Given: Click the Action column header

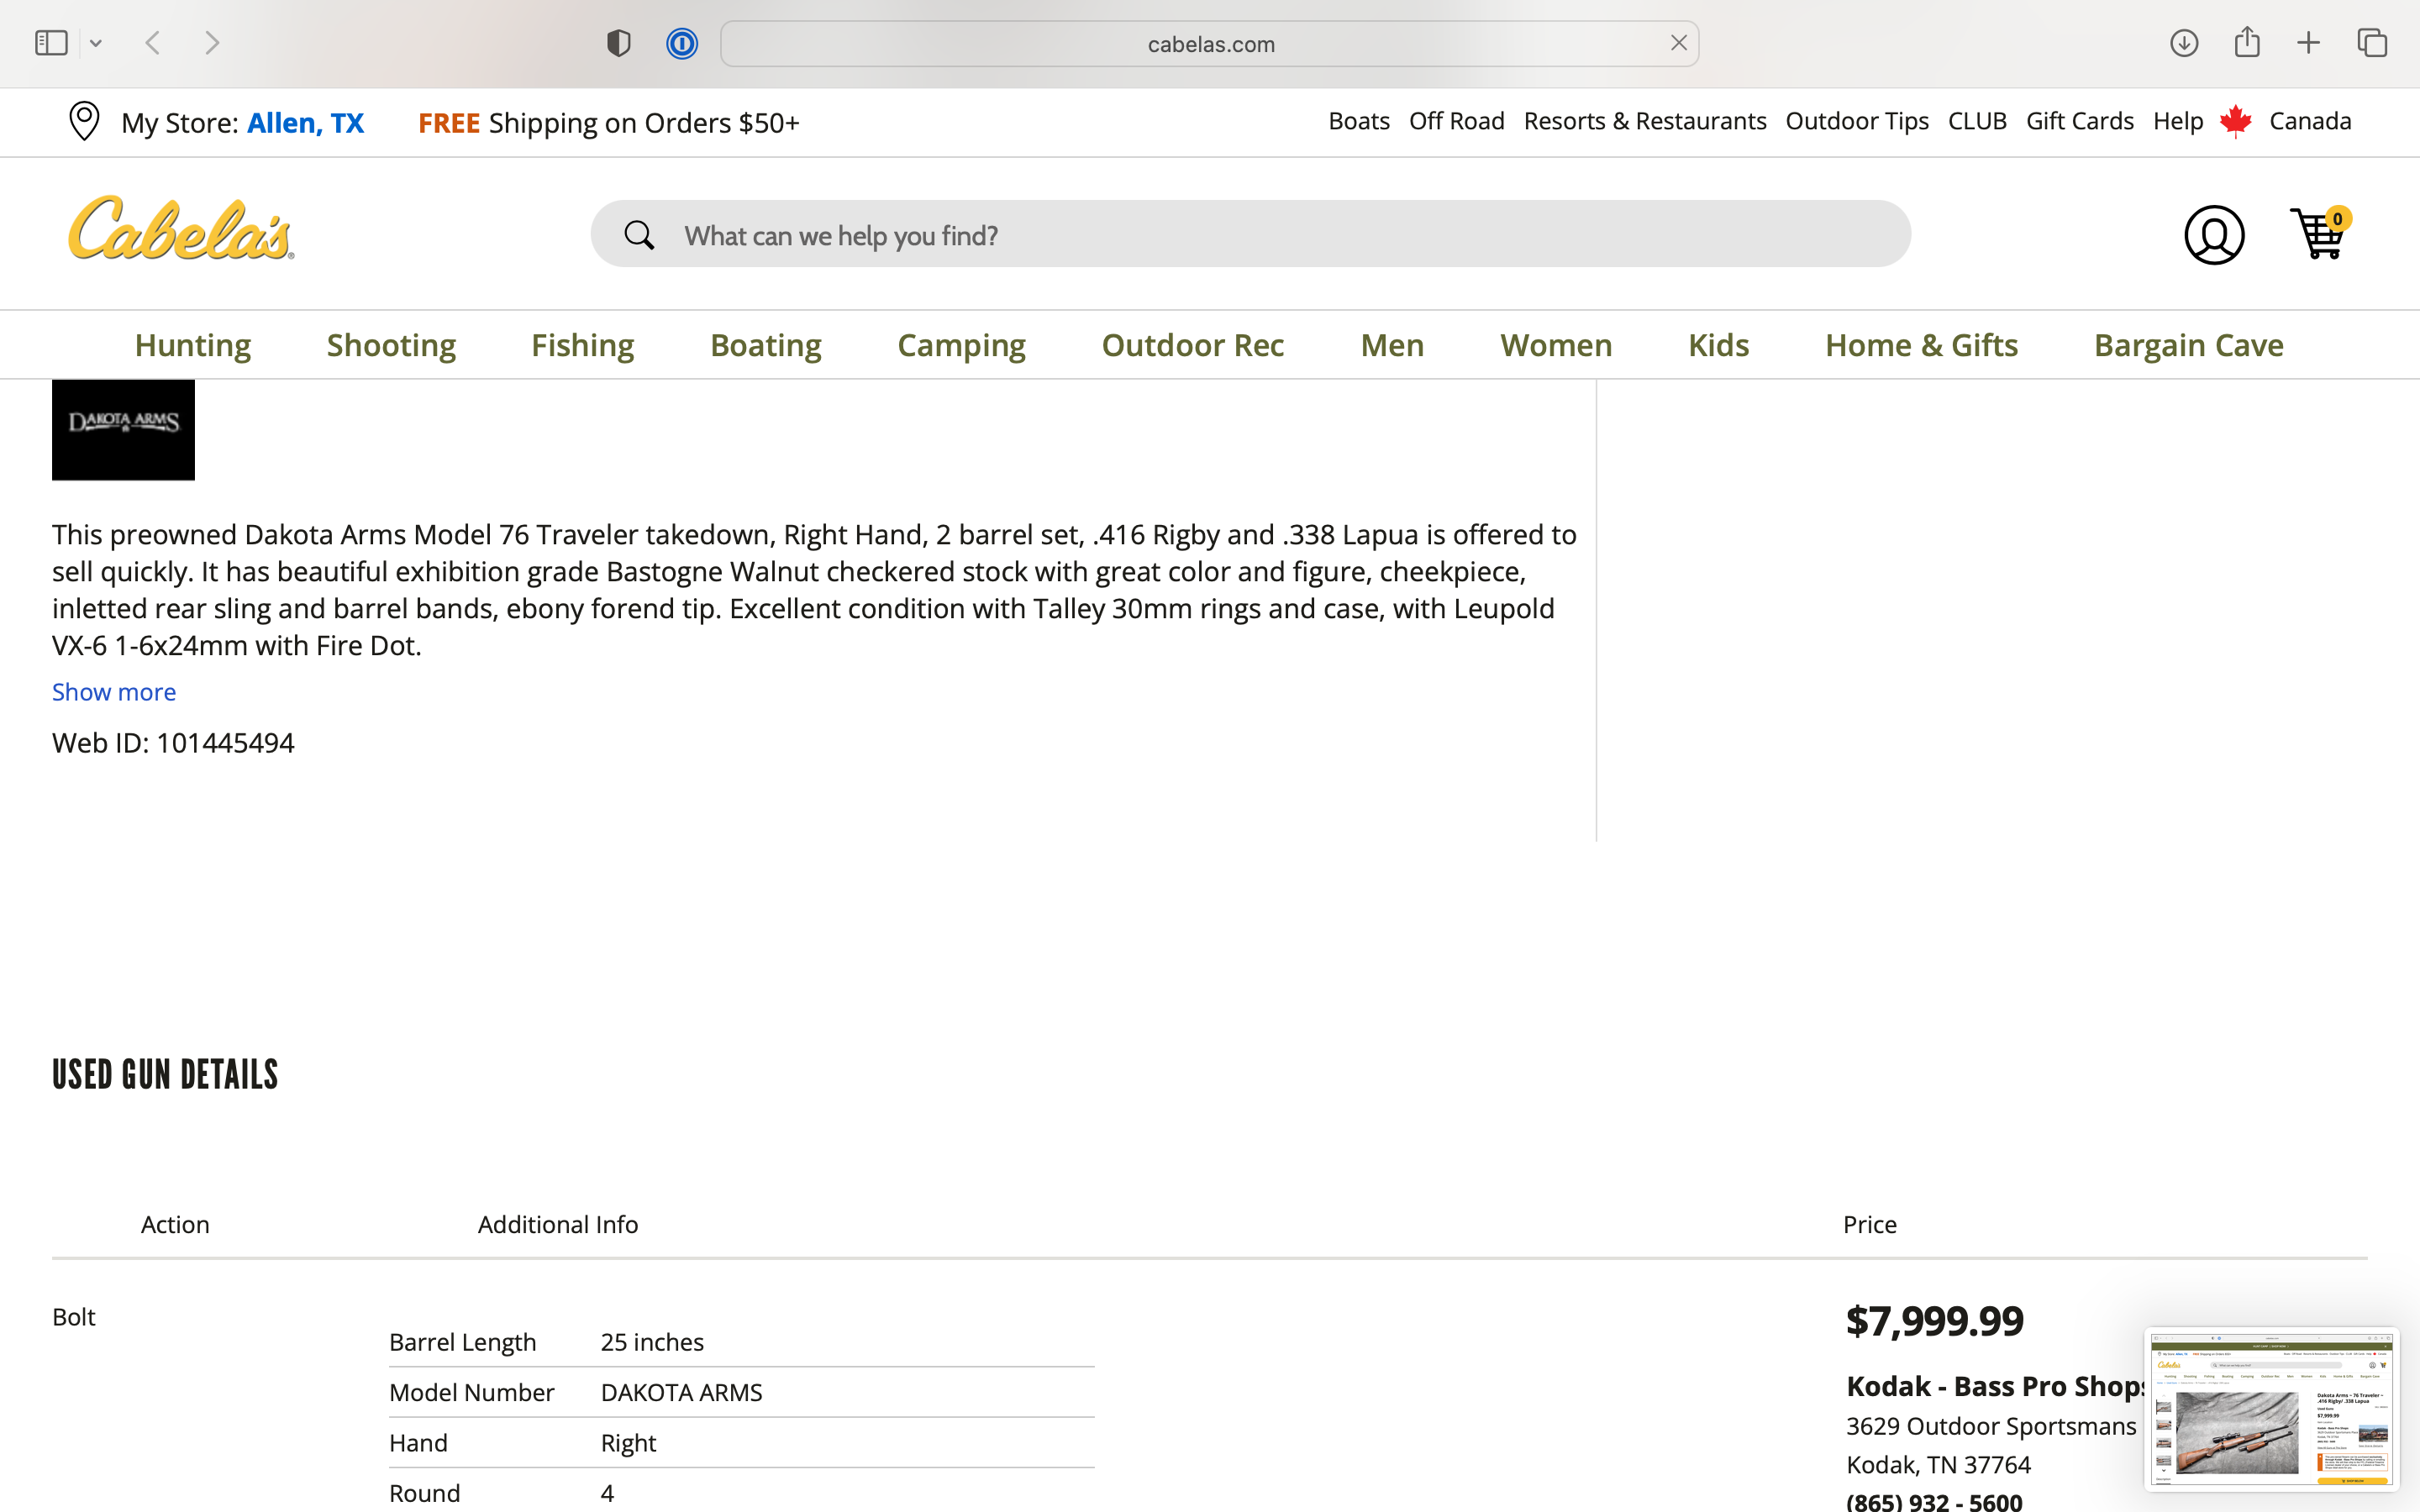Looking at the screenshot, I should pos(175,1224).
